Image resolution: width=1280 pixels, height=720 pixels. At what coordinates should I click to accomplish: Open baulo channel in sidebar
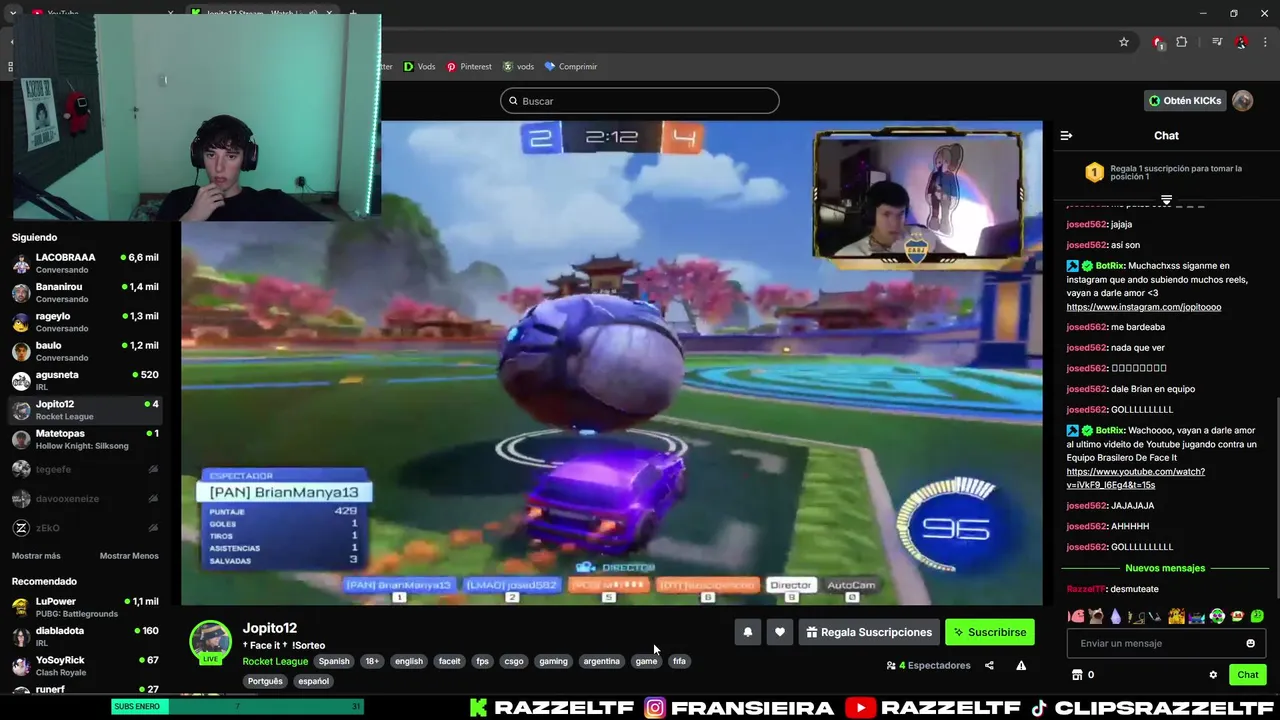point(85,351)
